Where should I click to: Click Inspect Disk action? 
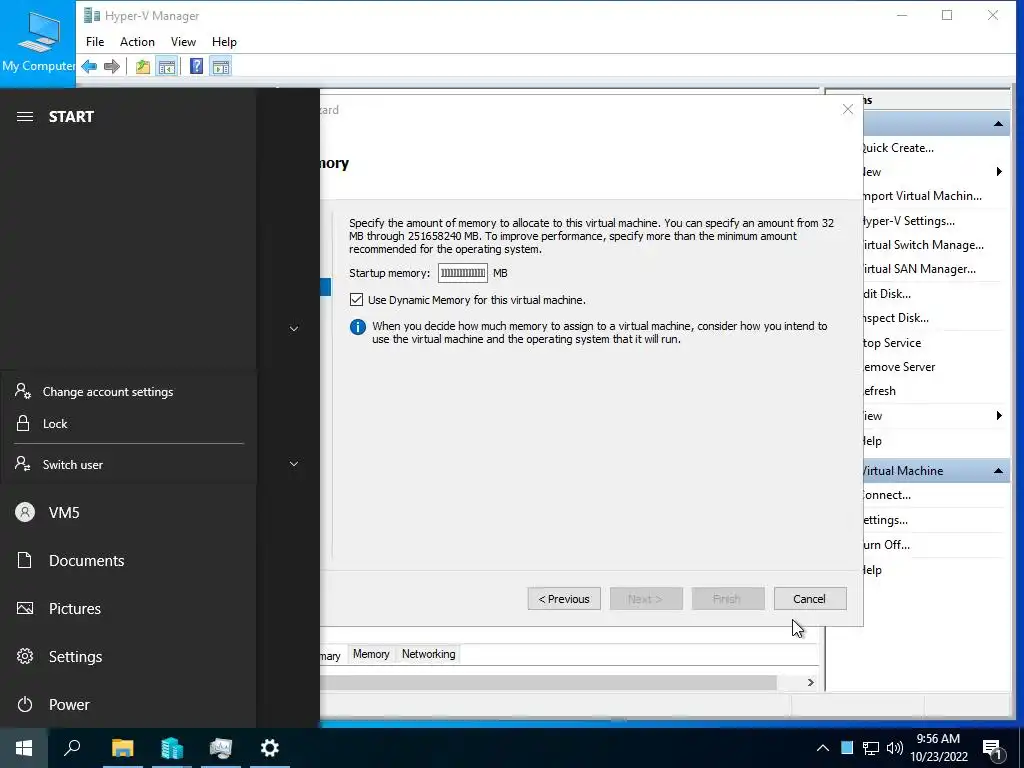tap(895, 318)
